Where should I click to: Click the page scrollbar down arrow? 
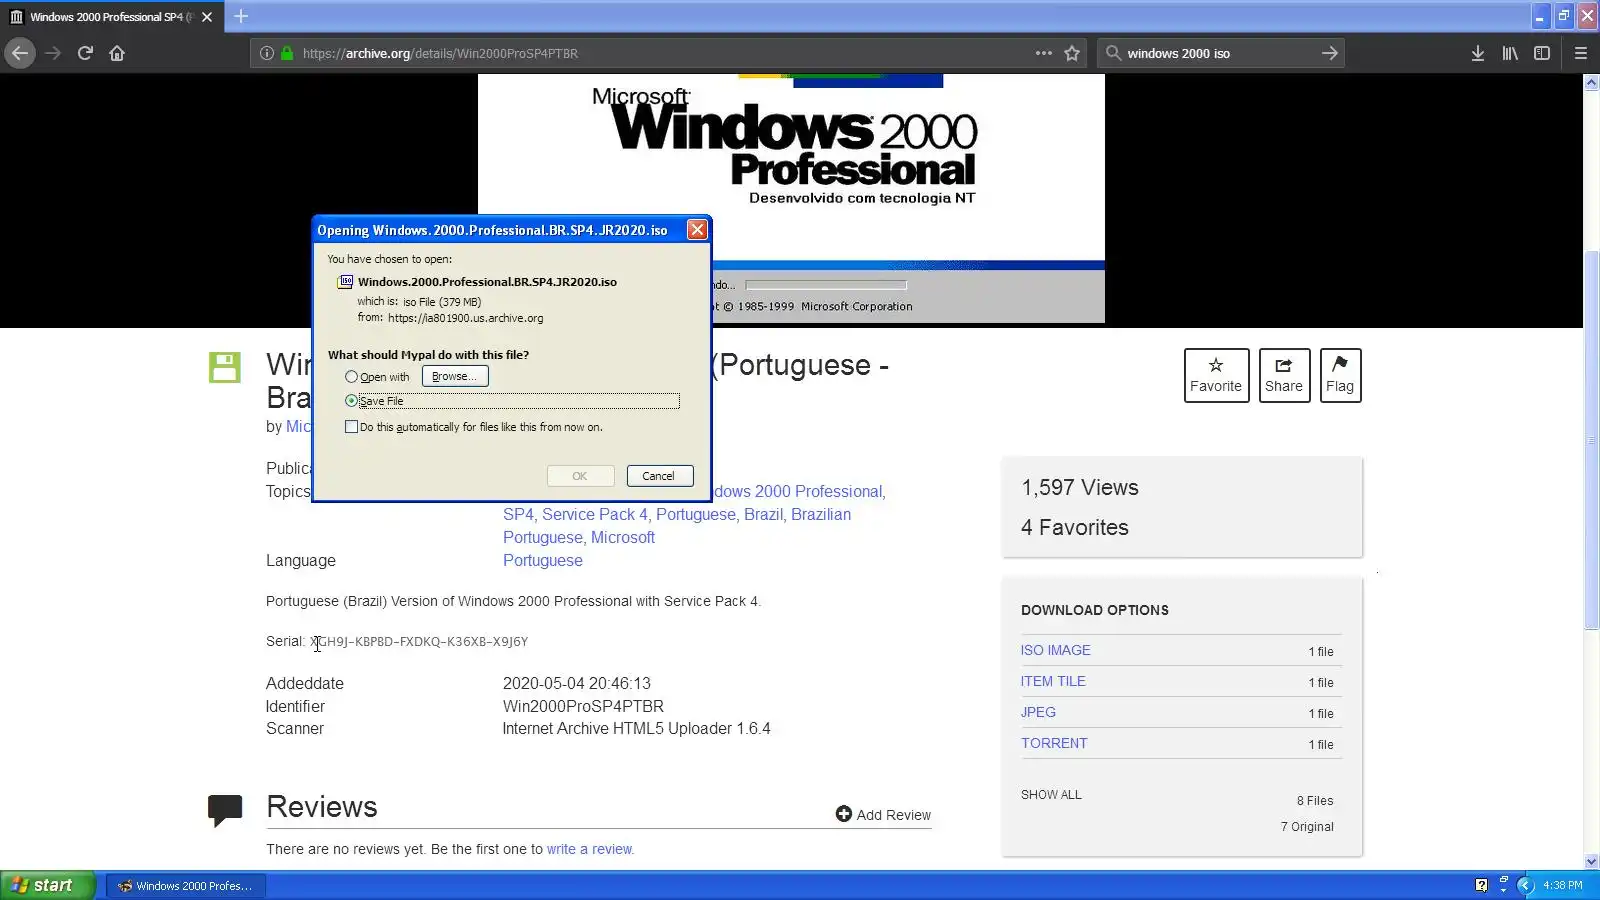[x=1591, y=861]
